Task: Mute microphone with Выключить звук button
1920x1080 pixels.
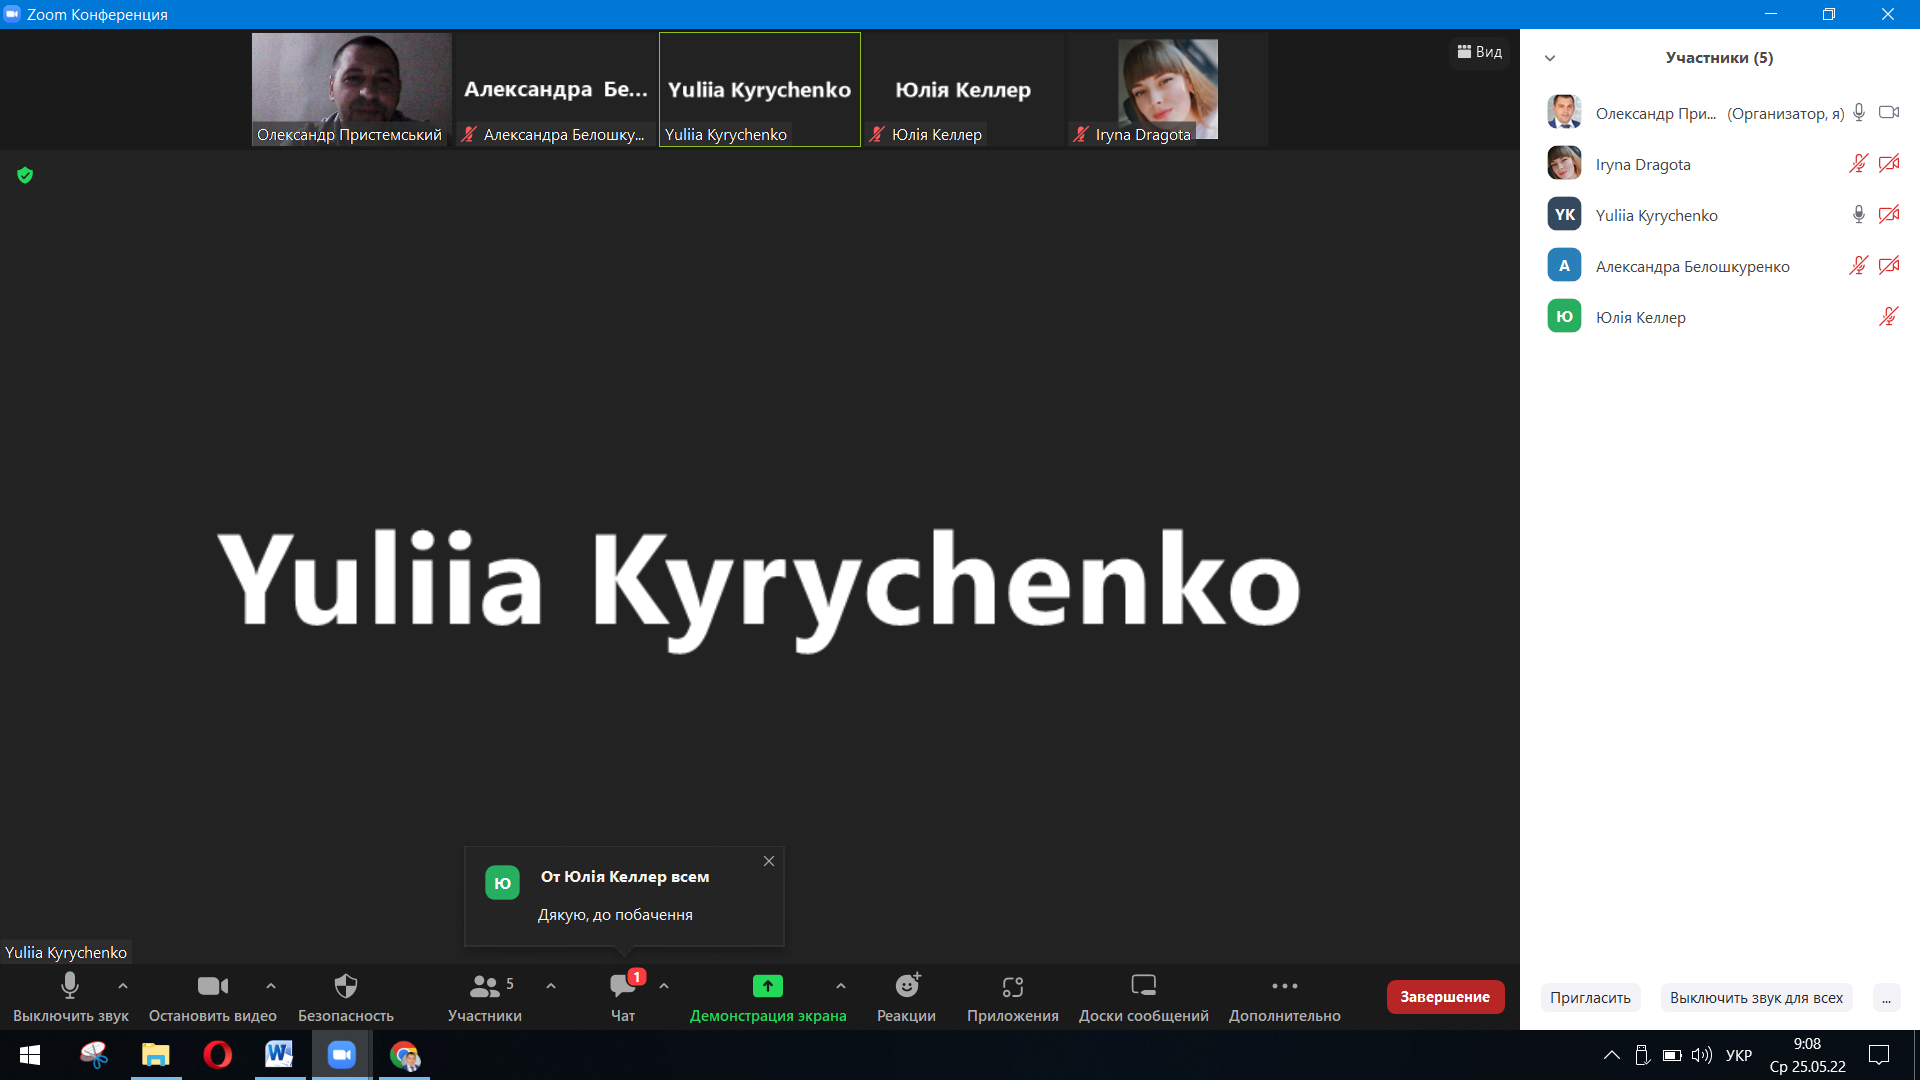Action: click(70, 997)
